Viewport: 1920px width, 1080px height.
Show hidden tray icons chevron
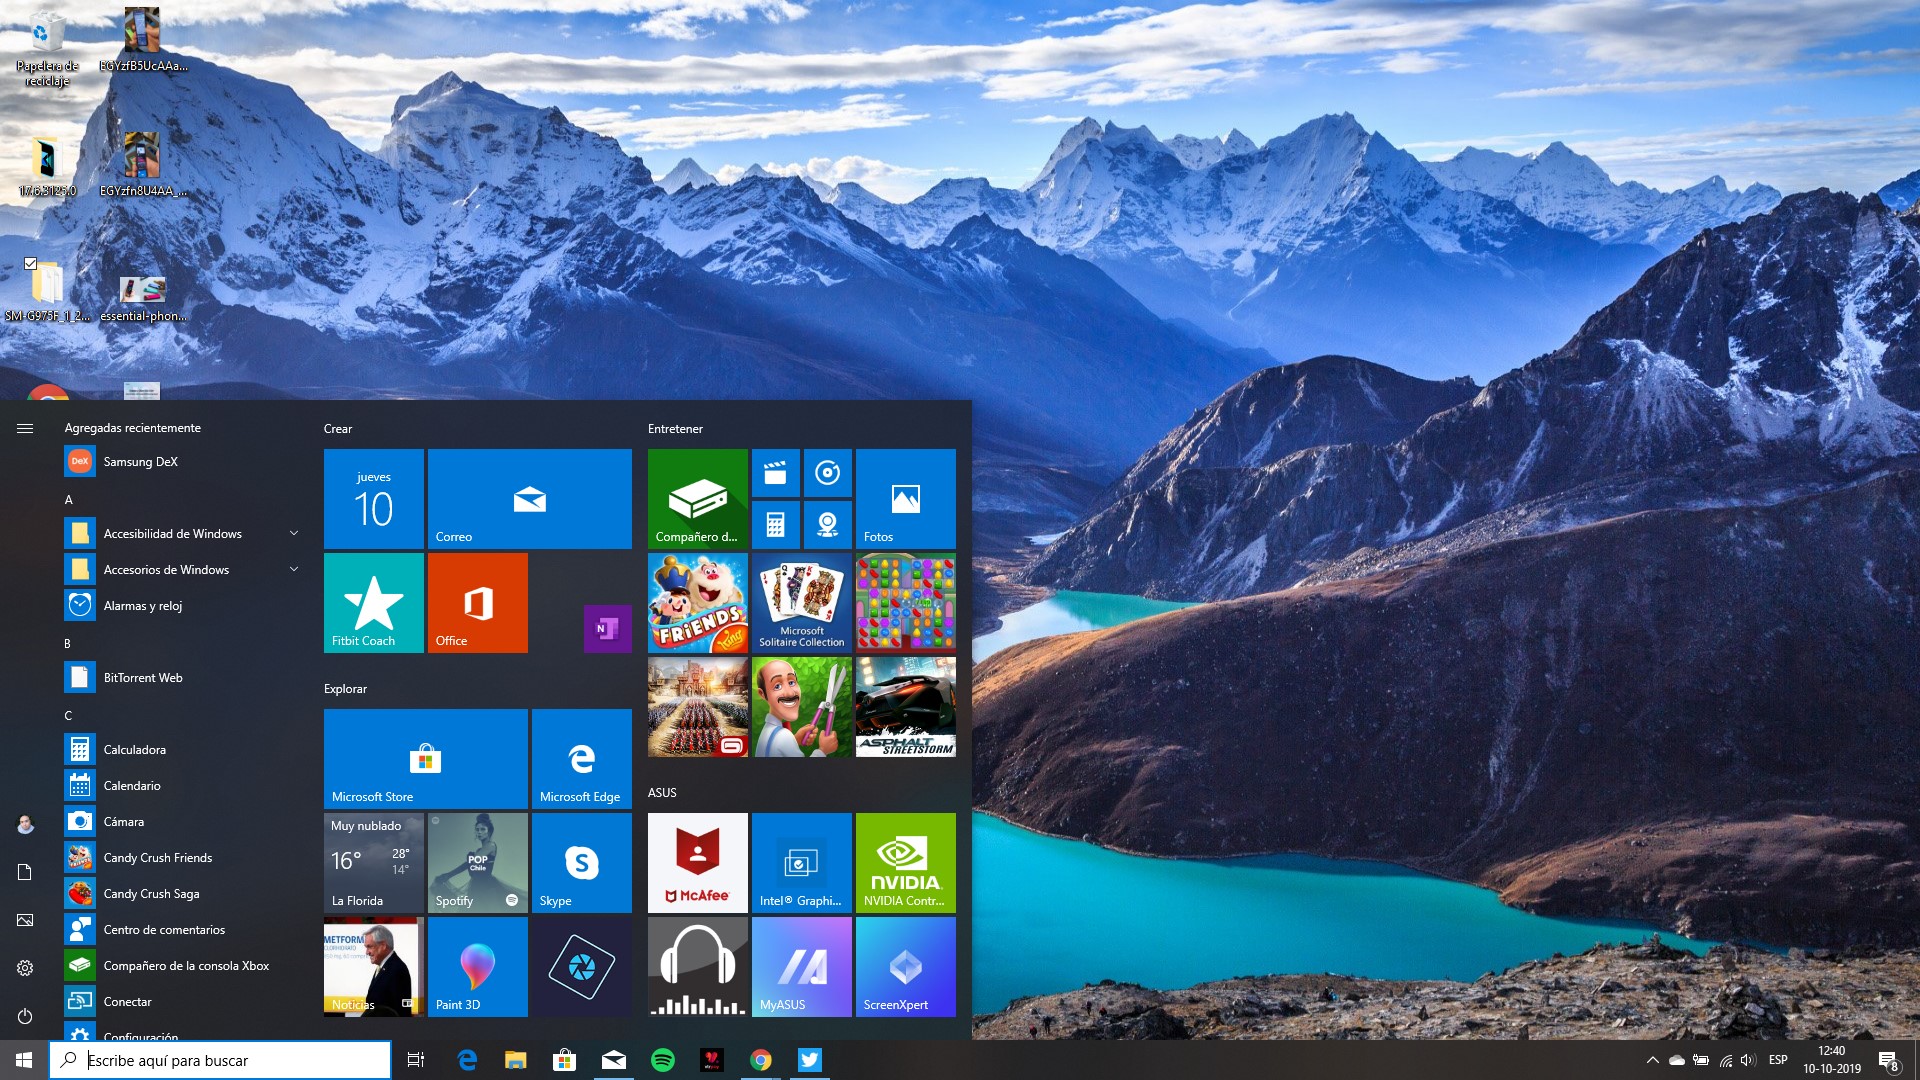pos(1652,1060)
